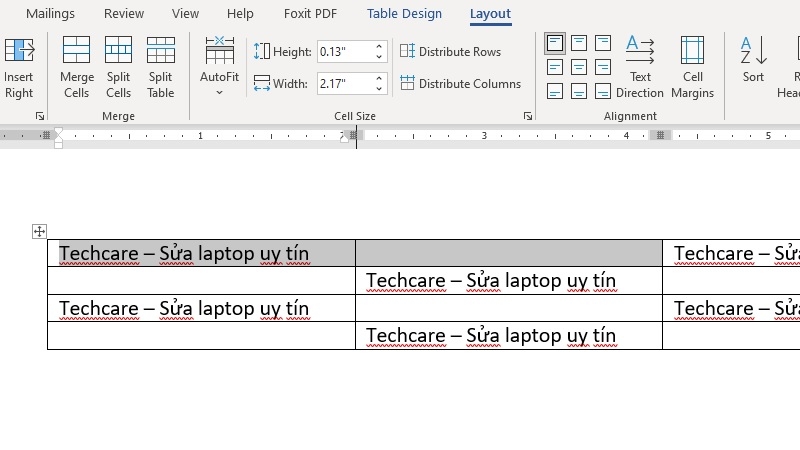Select Align Bottom Center

pyautogui.click(x=579, y=91)
